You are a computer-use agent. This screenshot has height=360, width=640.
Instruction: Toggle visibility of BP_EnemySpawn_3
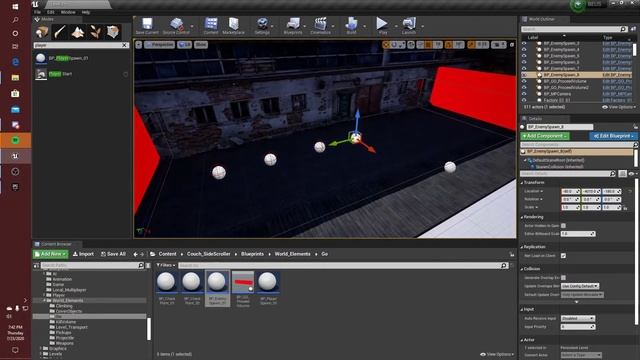coord(524,43)
